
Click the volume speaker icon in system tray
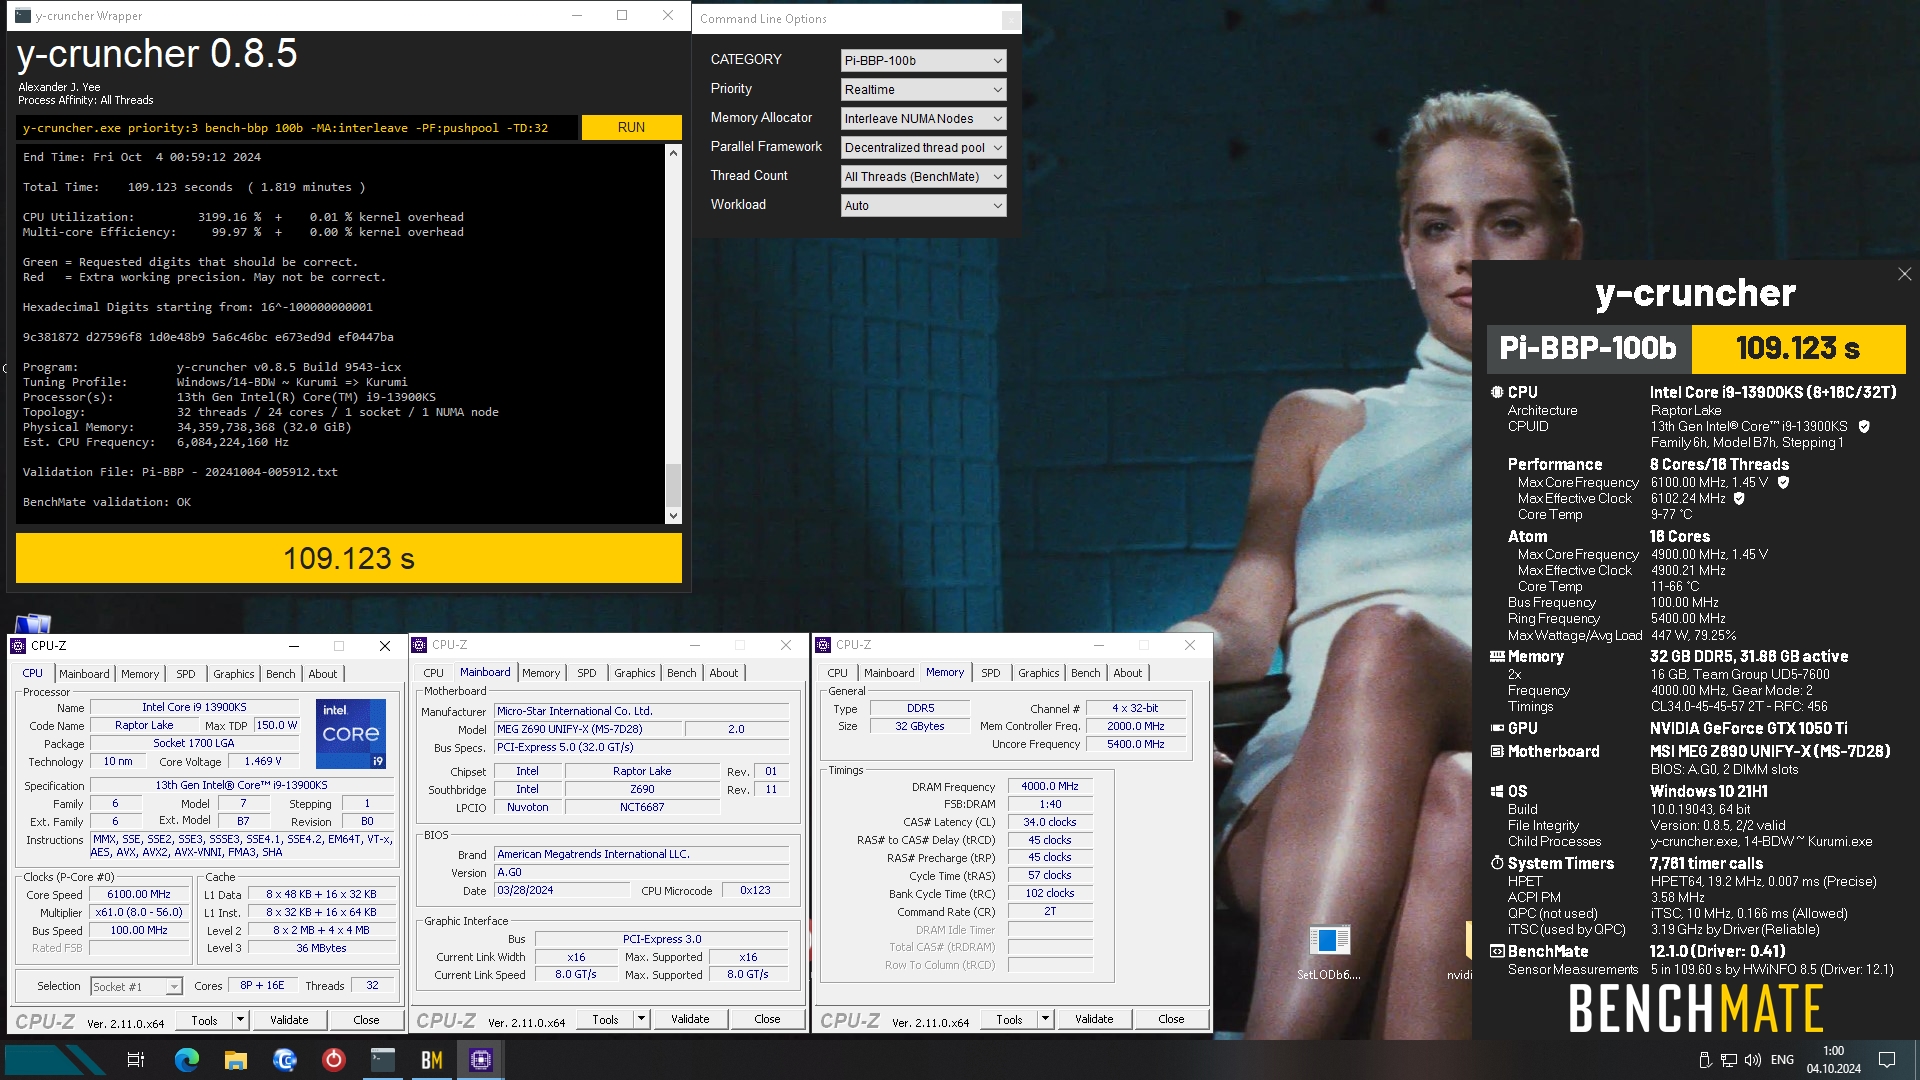click(x=1752, y=1060)
